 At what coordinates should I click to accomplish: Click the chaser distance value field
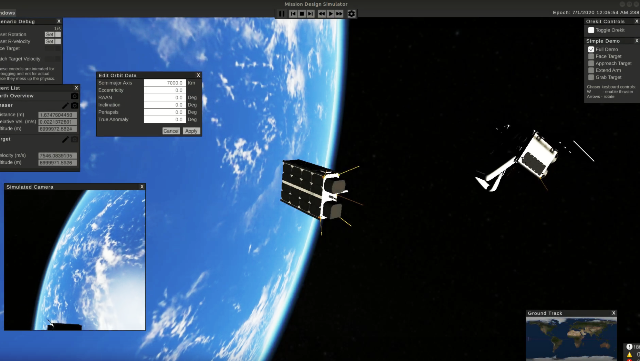[x=58, y=115]
